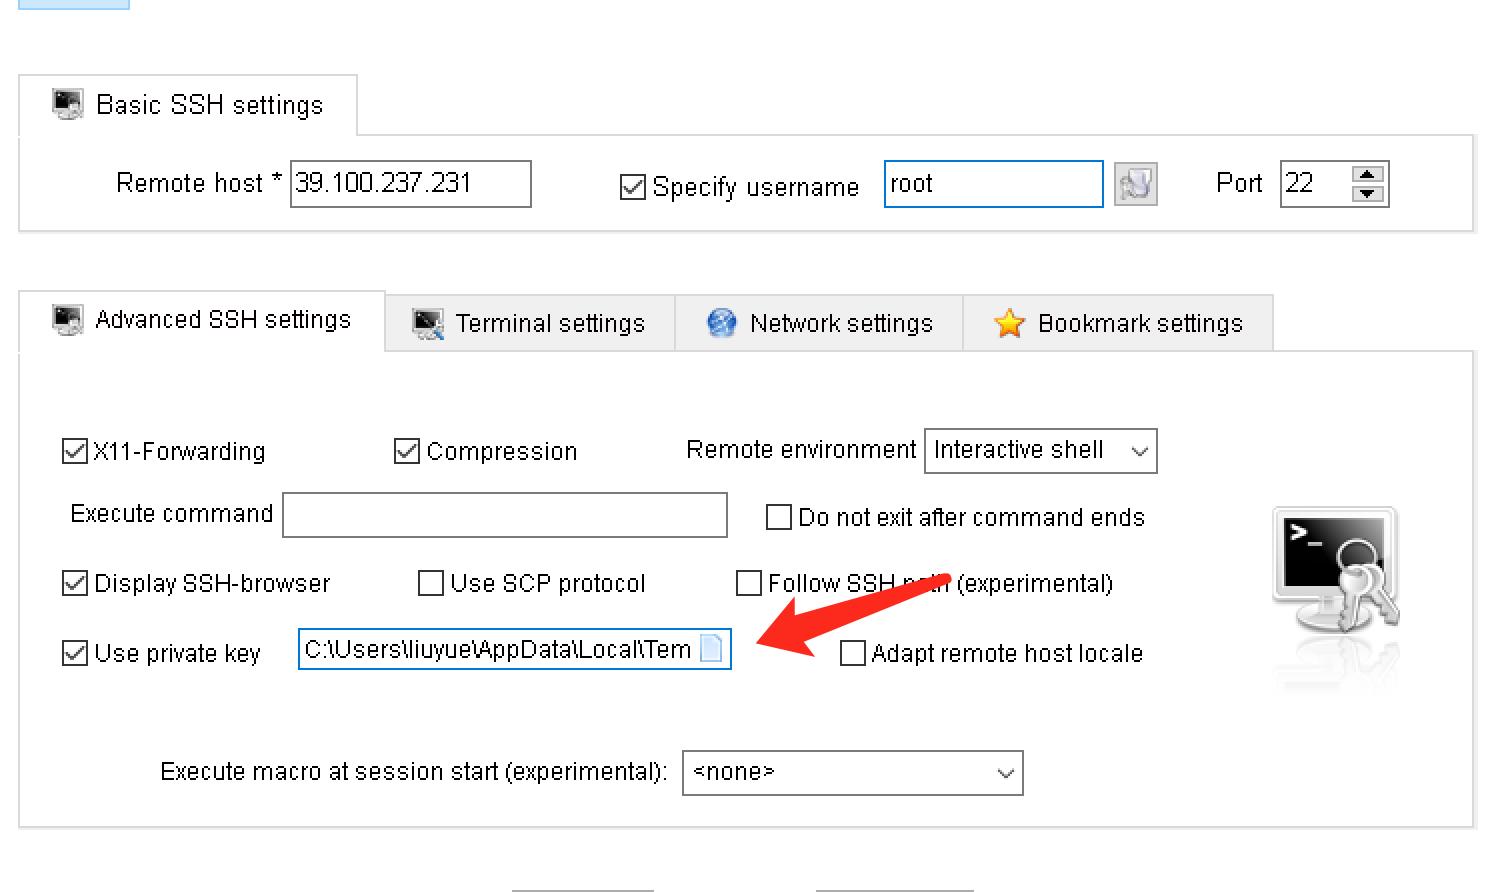
Task: Click the Remote host input field
Action: tap(410, 184)
